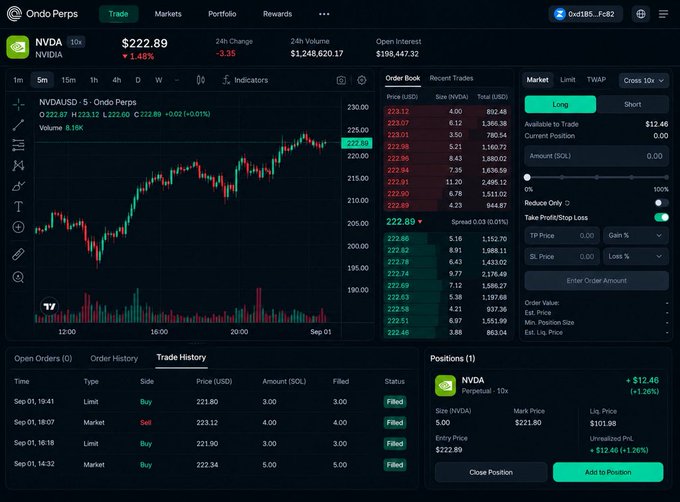The image size is (680, 502).
Task: Open the Trade tab in top navigation
Action: click(118, 14)
